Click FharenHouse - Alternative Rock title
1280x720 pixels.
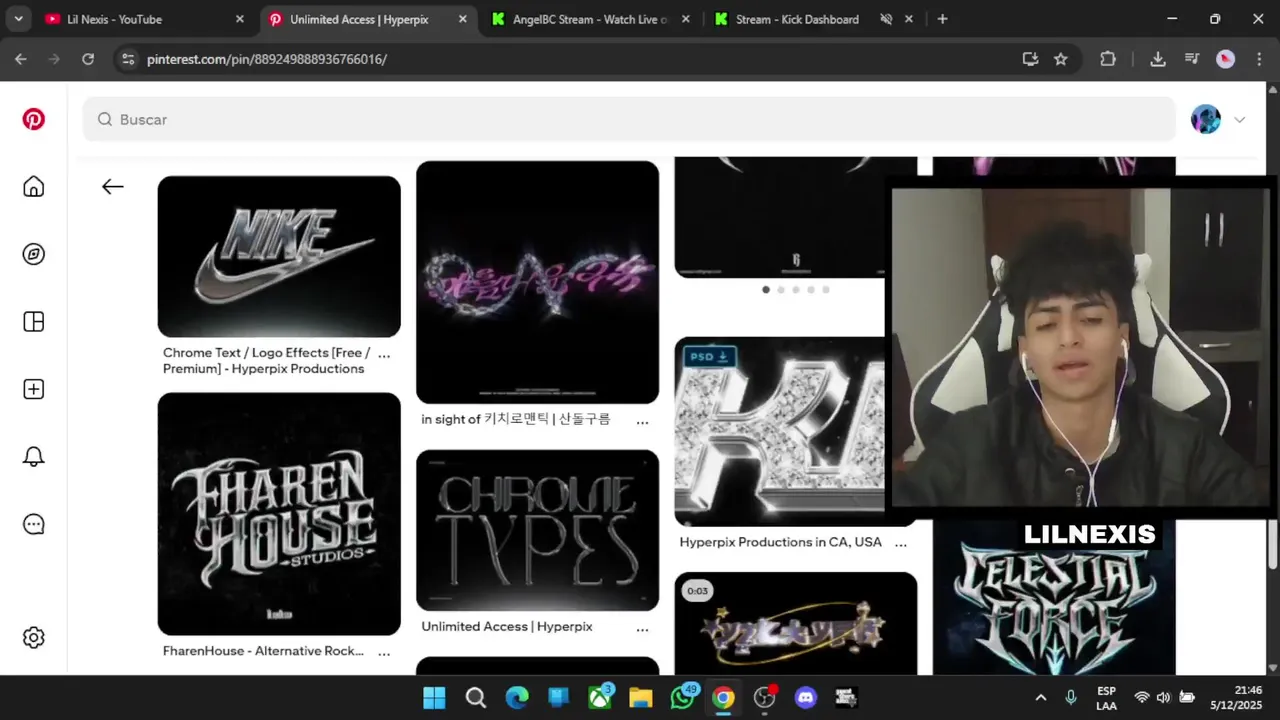point(263,651)
